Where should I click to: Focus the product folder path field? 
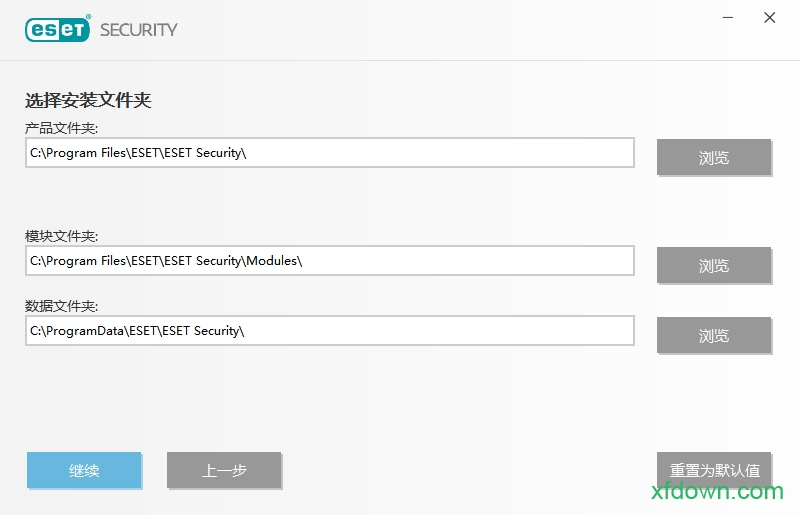(330, 153)
